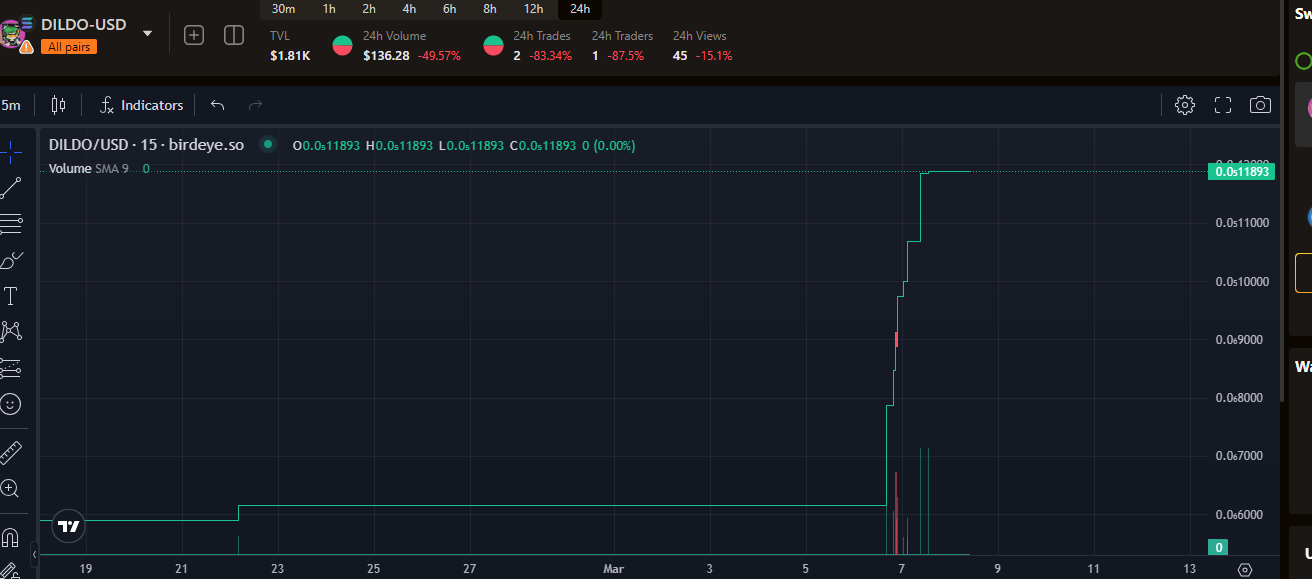Switch to split layout view
The width and height of the screenshot is (1312, 579).
tap(234, 35)
